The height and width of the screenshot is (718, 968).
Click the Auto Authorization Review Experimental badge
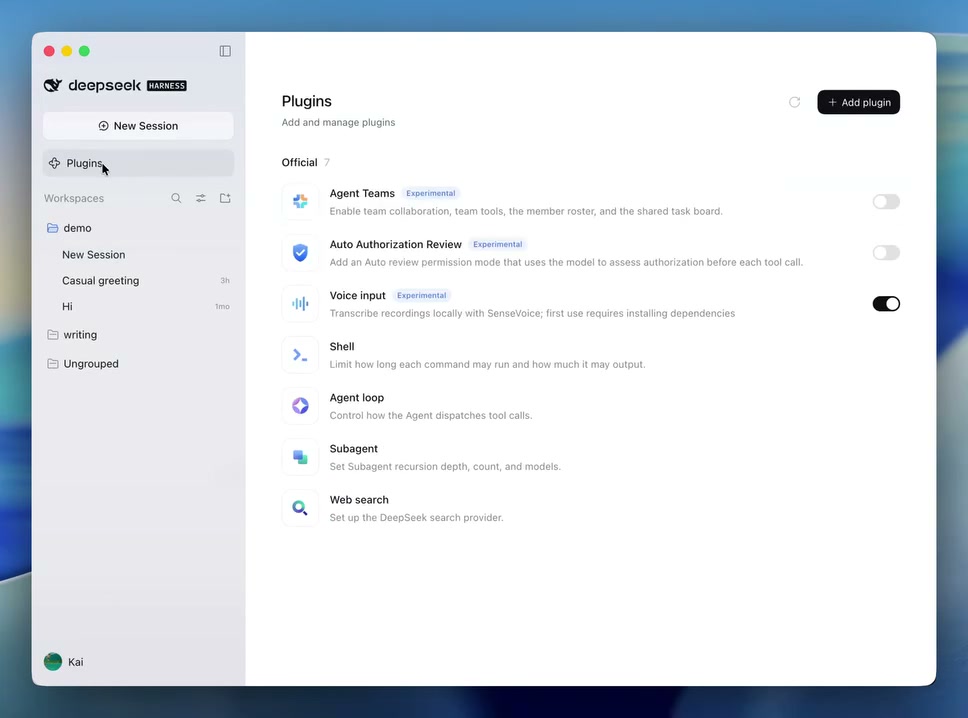(498, 244)
